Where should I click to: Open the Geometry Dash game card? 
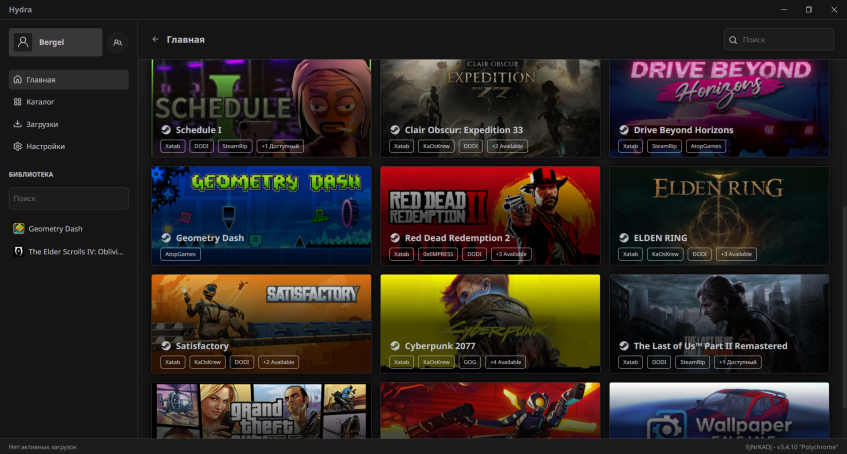point(261,216)
